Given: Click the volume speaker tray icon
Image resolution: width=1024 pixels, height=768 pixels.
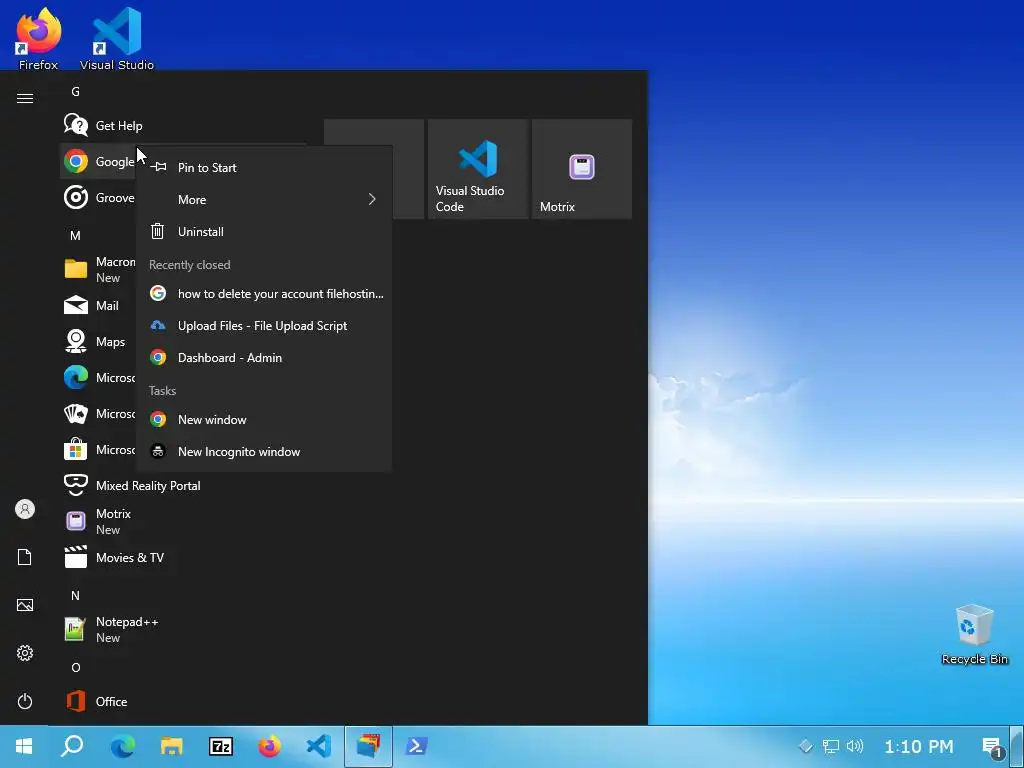Looking at the screenshot, I should (854, 746).
